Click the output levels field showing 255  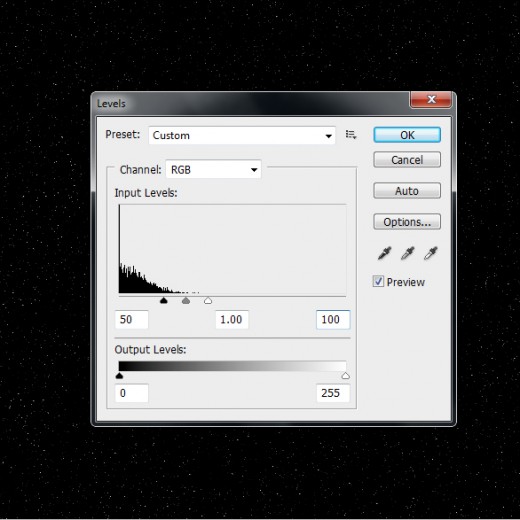click(x=333, y=393)
